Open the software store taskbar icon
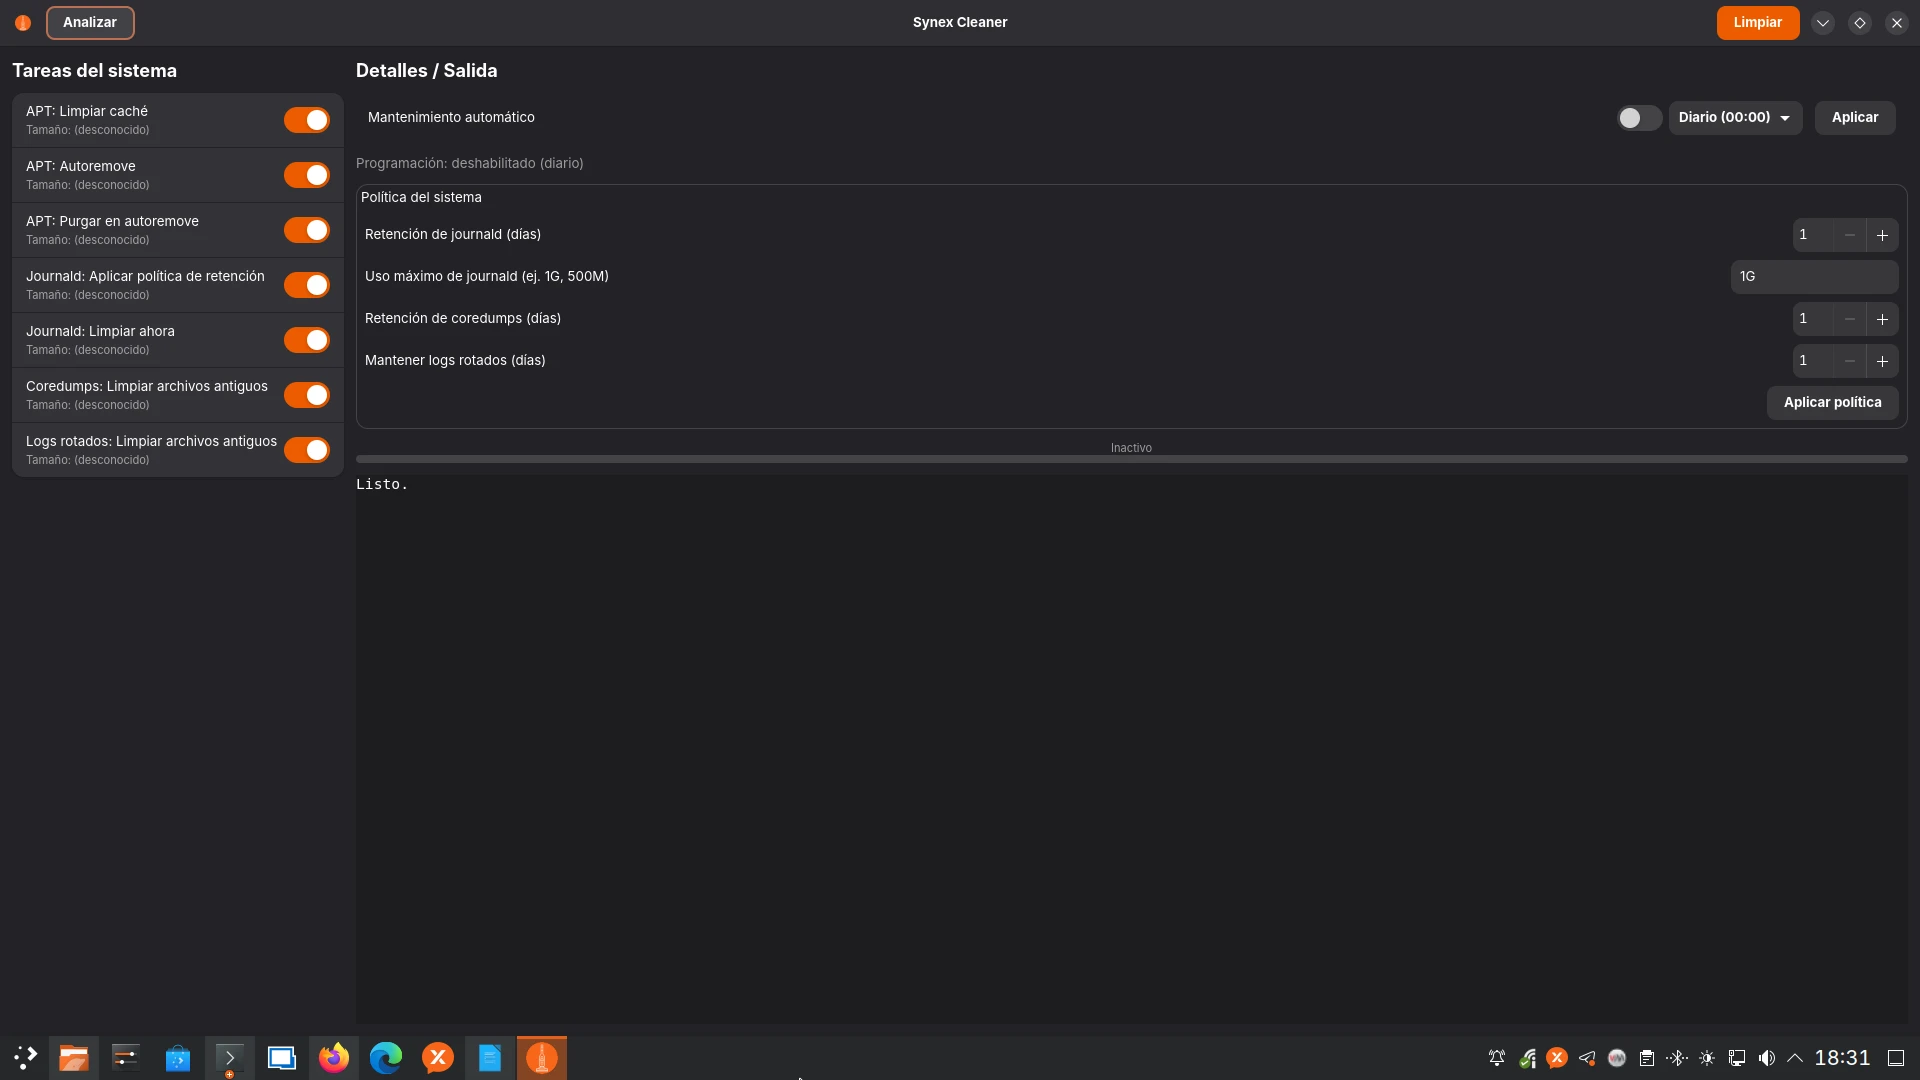Viewport: 1920px width, 1080px height. click(178, 1058)
